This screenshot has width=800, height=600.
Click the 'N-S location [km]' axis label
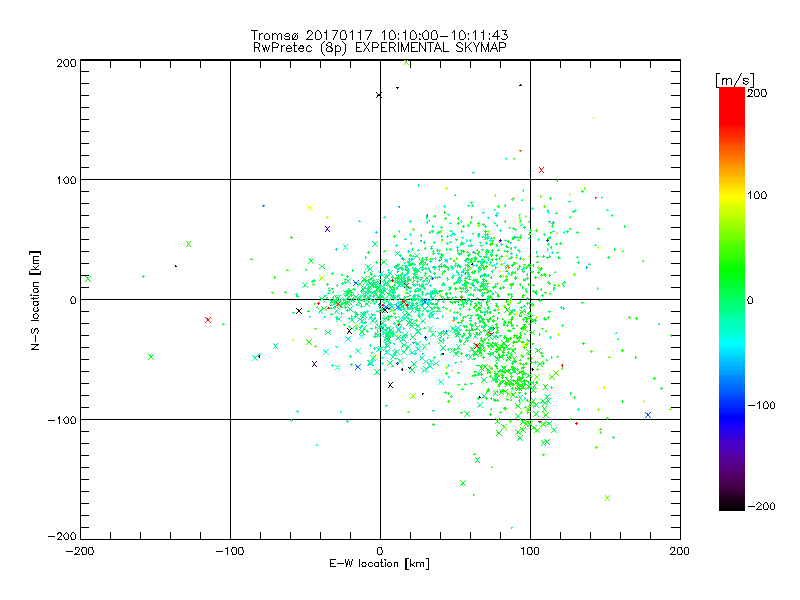pos(35,300)
